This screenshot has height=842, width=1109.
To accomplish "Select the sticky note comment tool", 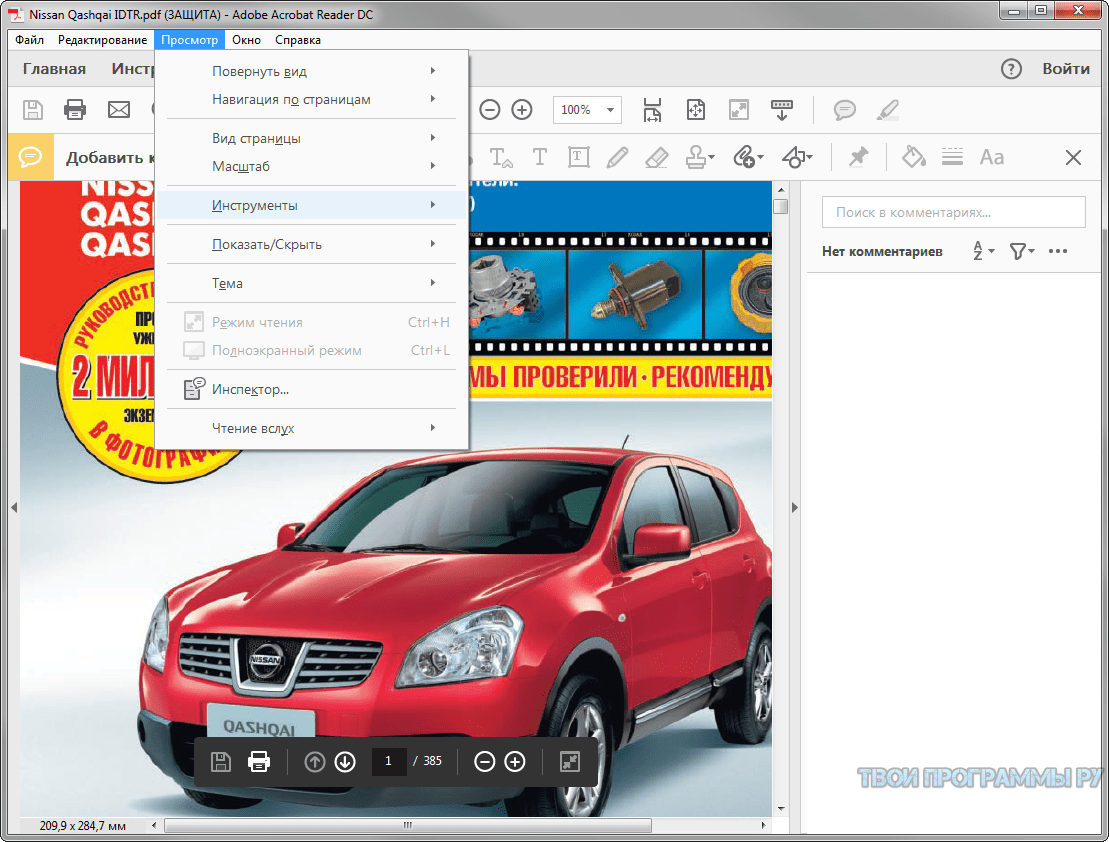I will coord(844,110).
